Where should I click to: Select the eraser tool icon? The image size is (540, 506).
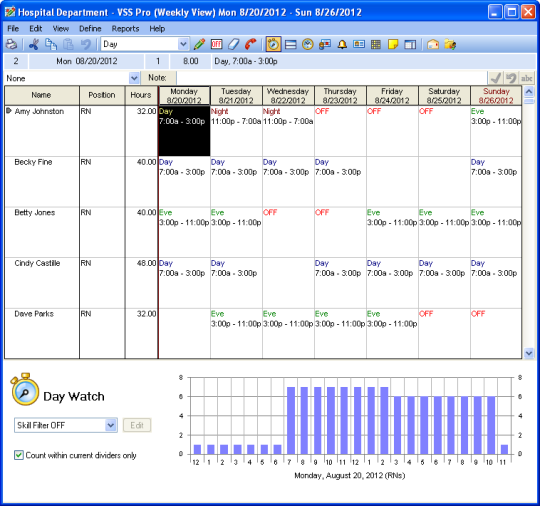click(x=233, y=44)
